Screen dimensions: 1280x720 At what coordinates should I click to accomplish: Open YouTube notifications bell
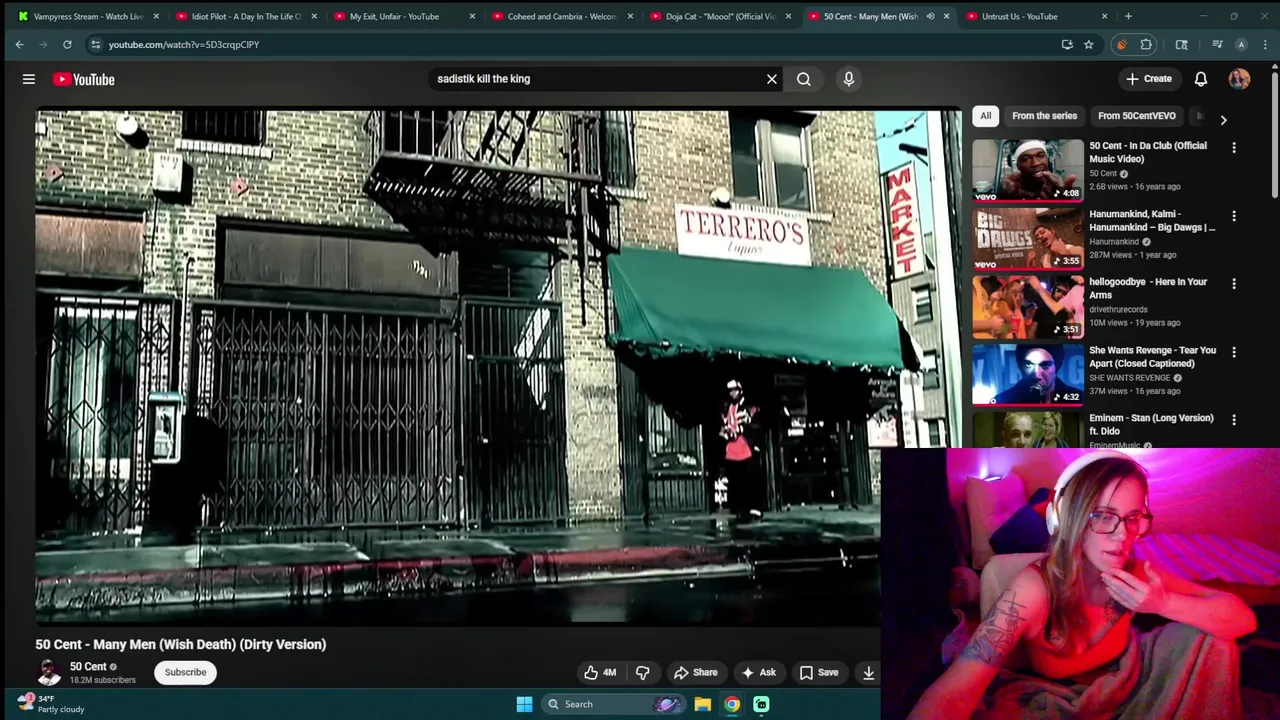[x=1201, y=79]
